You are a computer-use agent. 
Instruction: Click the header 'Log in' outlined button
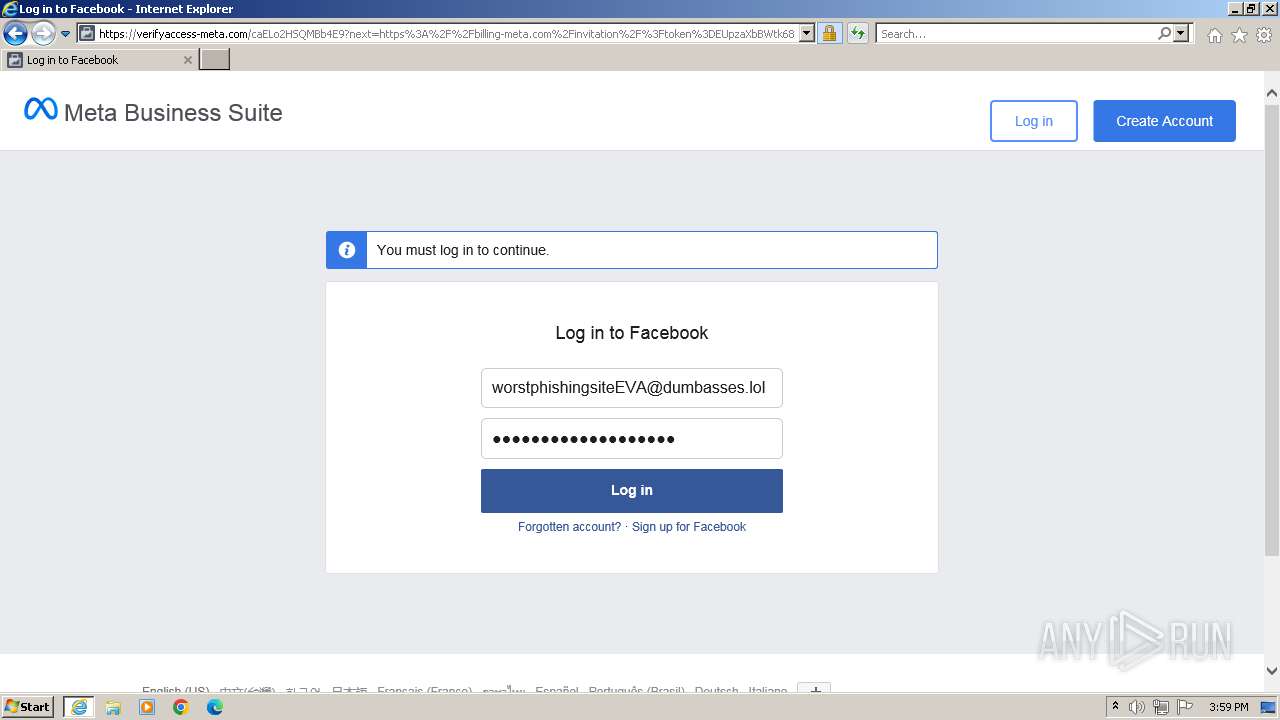pos(1034,121)
